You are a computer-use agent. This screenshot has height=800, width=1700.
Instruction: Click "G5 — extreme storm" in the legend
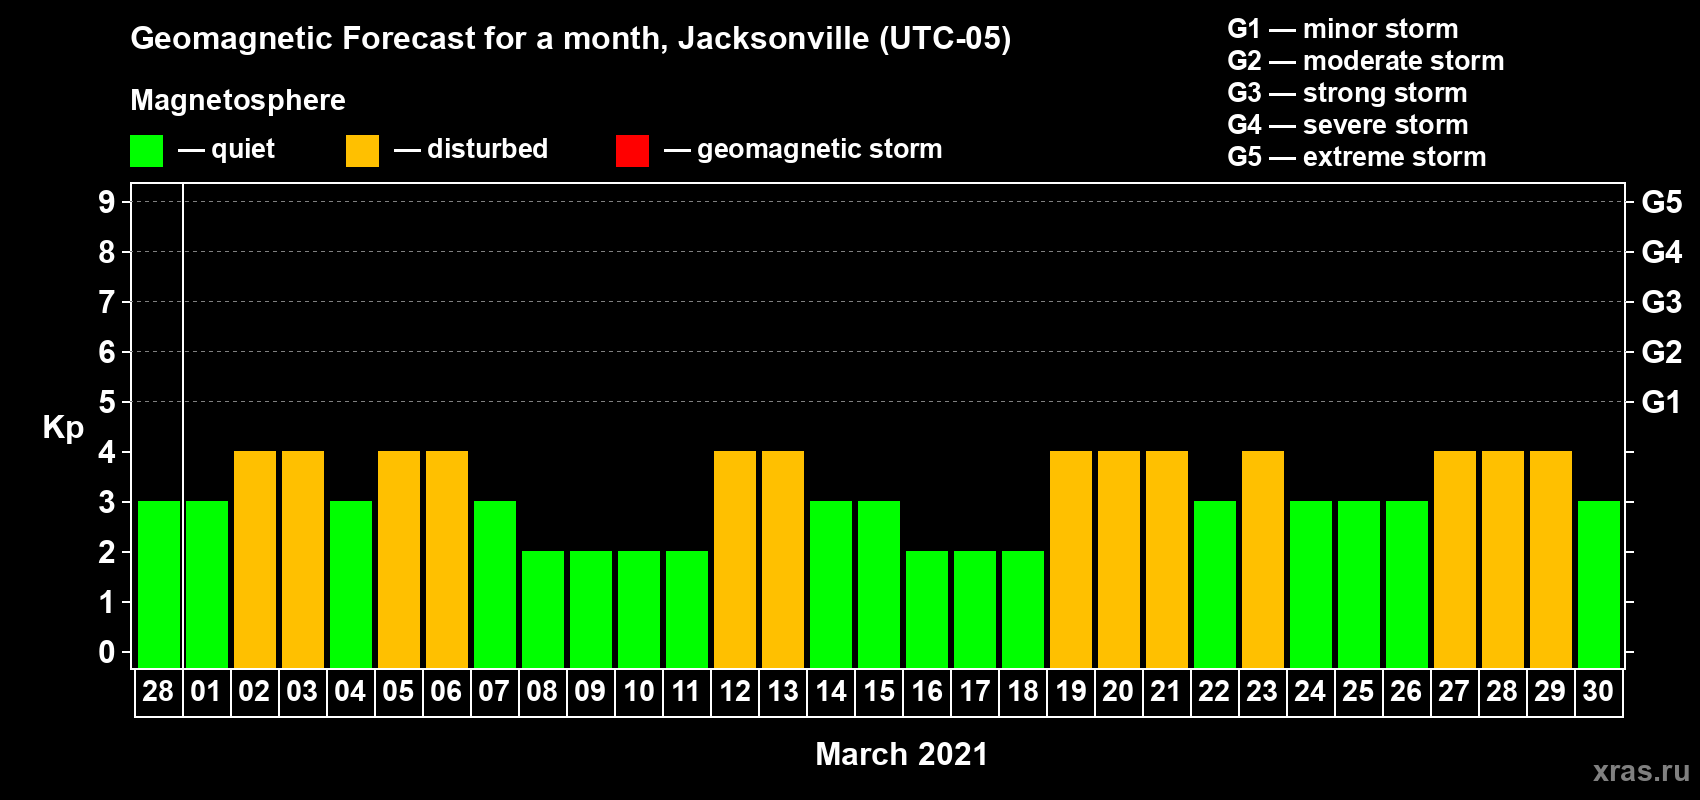pos(1356,157)
